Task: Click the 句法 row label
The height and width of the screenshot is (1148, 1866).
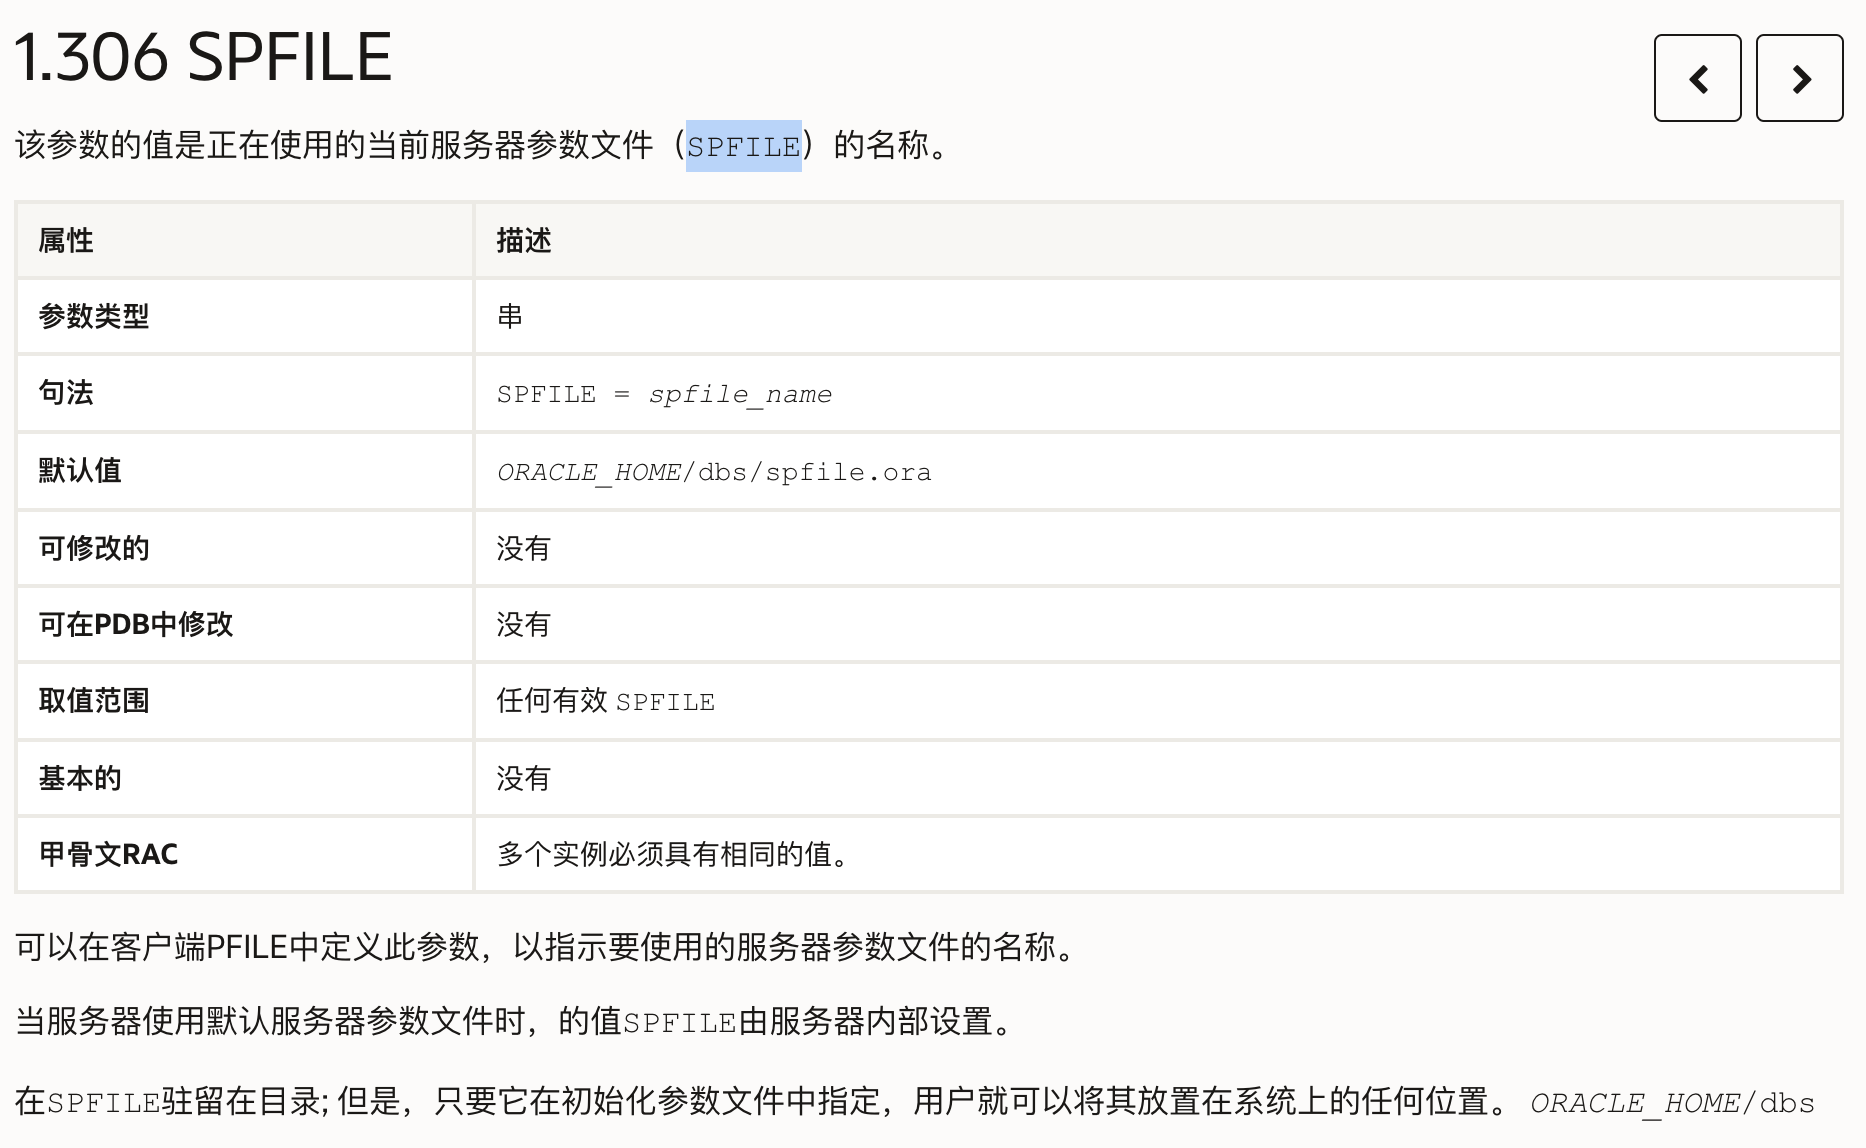Action: coord(66,393)
